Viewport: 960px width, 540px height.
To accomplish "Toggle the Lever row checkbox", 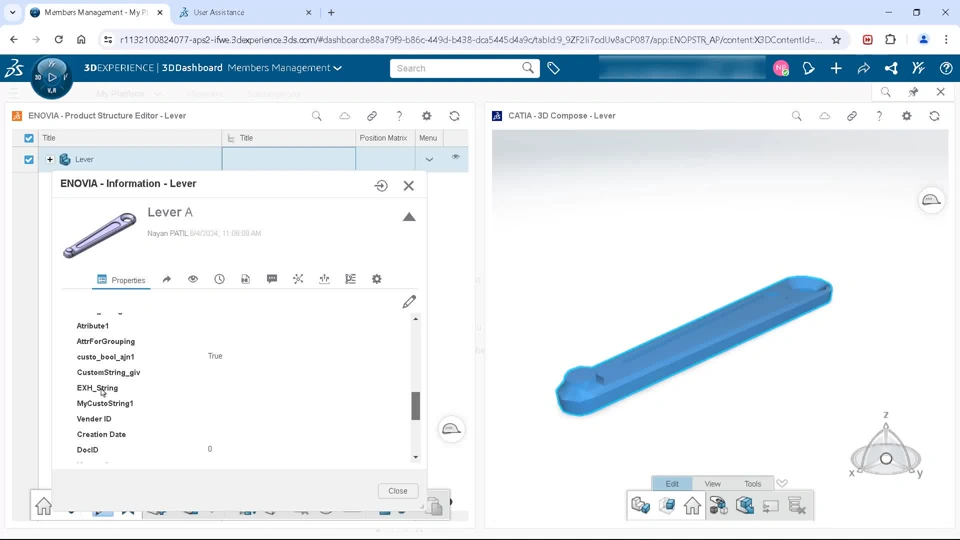I will pos(29,159).
